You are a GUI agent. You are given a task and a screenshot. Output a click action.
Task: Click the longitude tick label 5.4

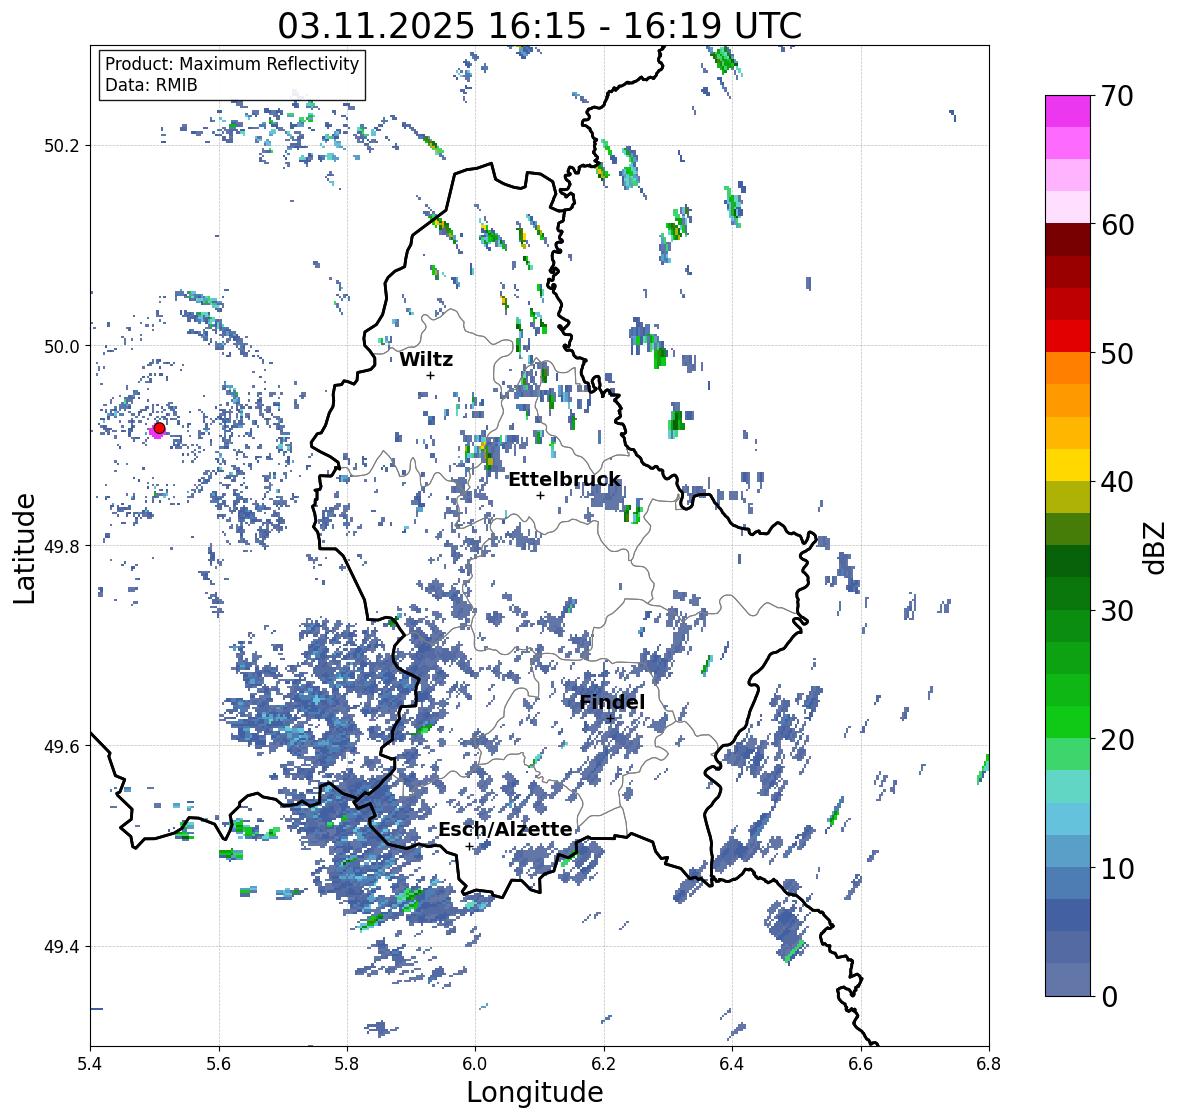point(90,1063)
